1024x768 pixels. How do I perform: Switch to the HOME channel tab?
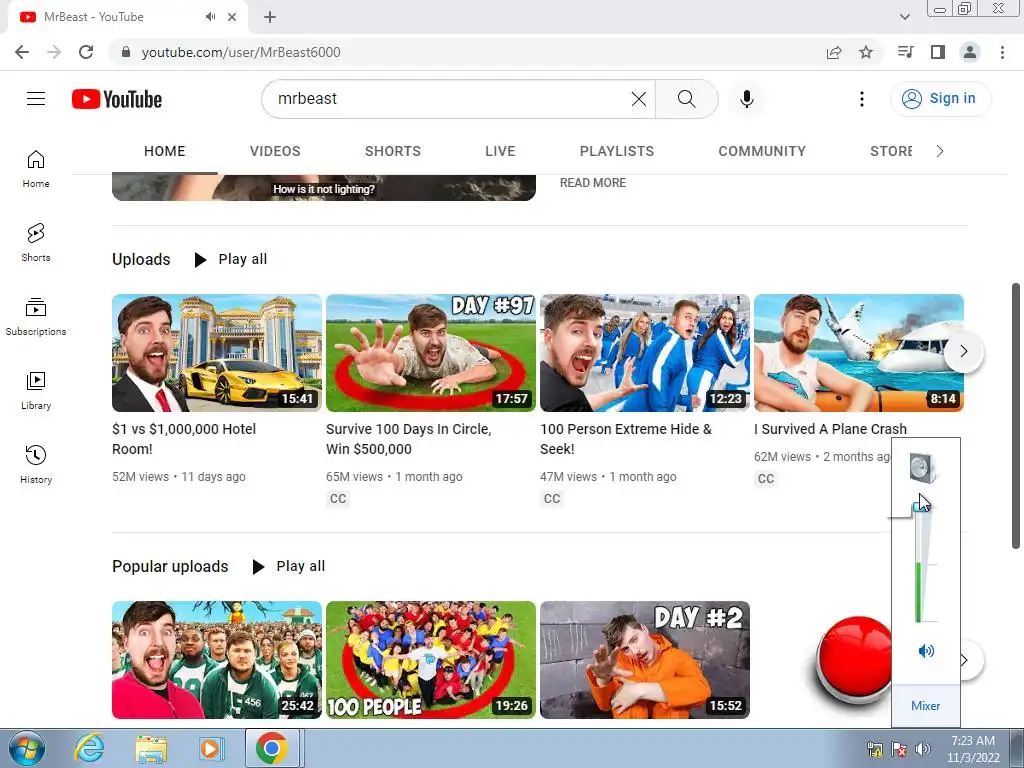click(165, 152)
